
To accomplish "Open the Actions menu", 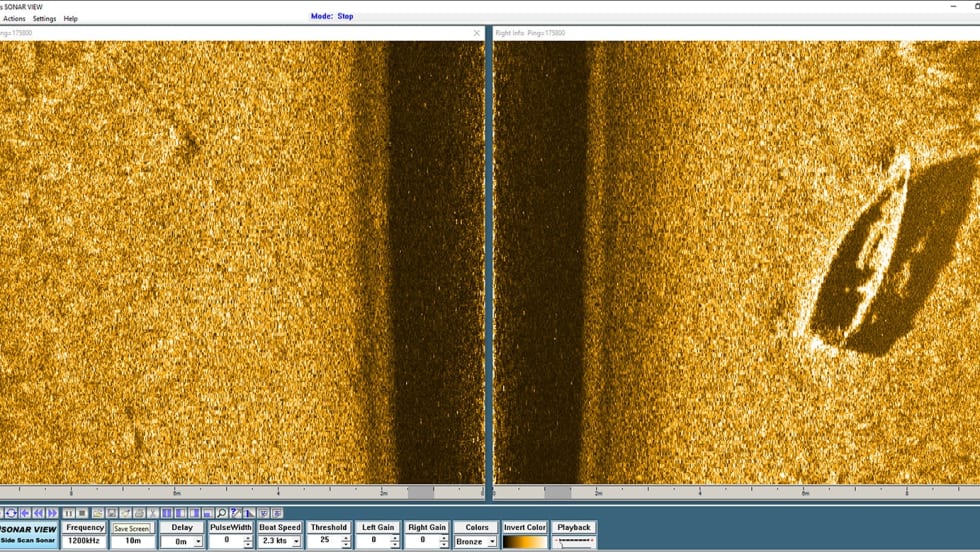I will (14, 19).
